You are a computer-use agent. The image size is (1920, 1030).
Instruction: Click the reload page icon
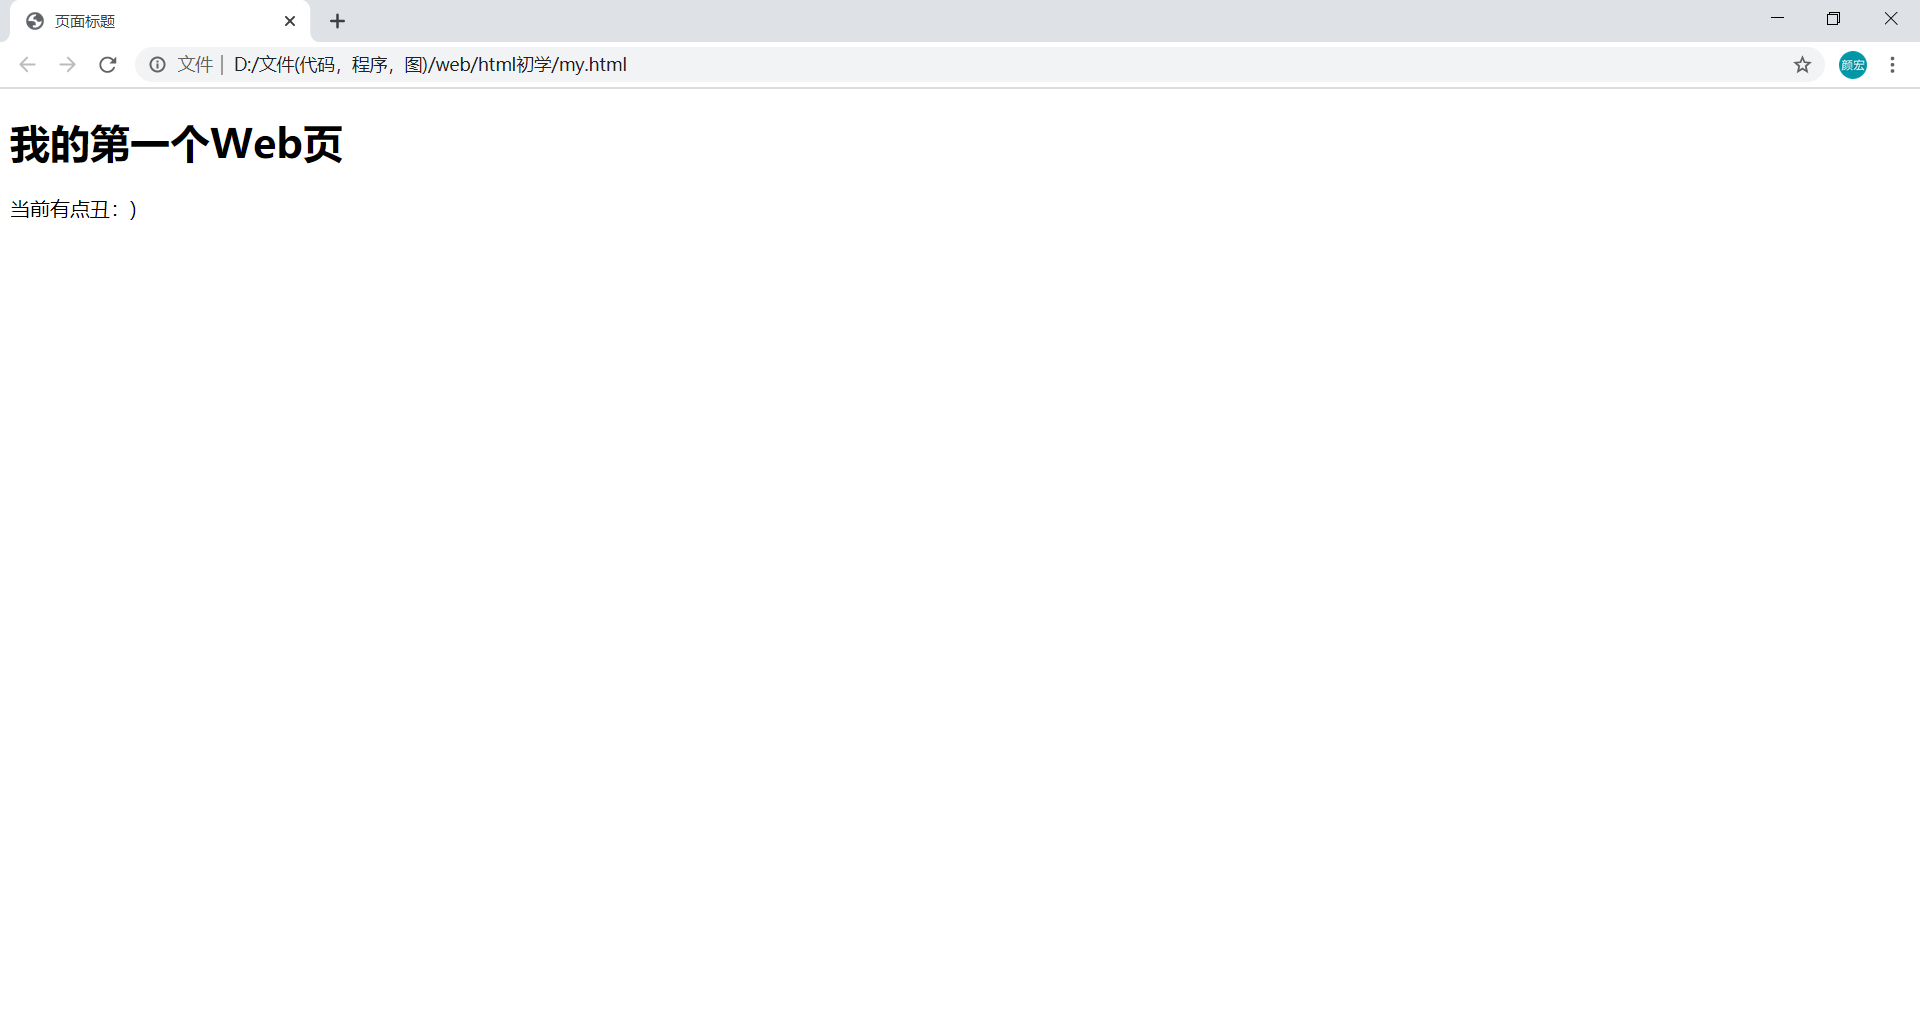tap(107, 64)
